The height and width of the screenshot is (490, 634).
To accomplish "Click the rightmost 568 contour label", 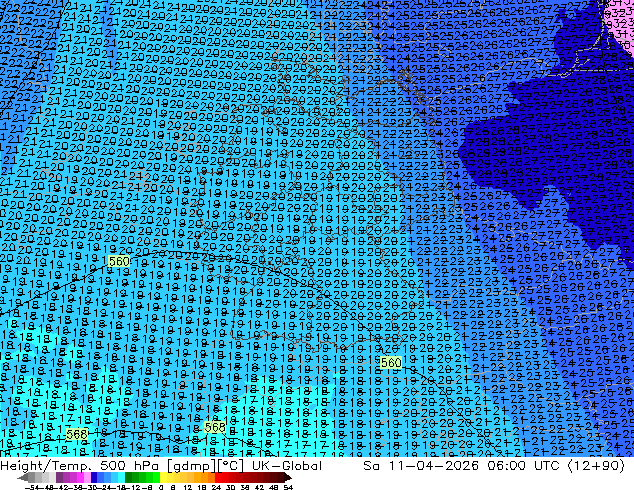I will (215, 427).
